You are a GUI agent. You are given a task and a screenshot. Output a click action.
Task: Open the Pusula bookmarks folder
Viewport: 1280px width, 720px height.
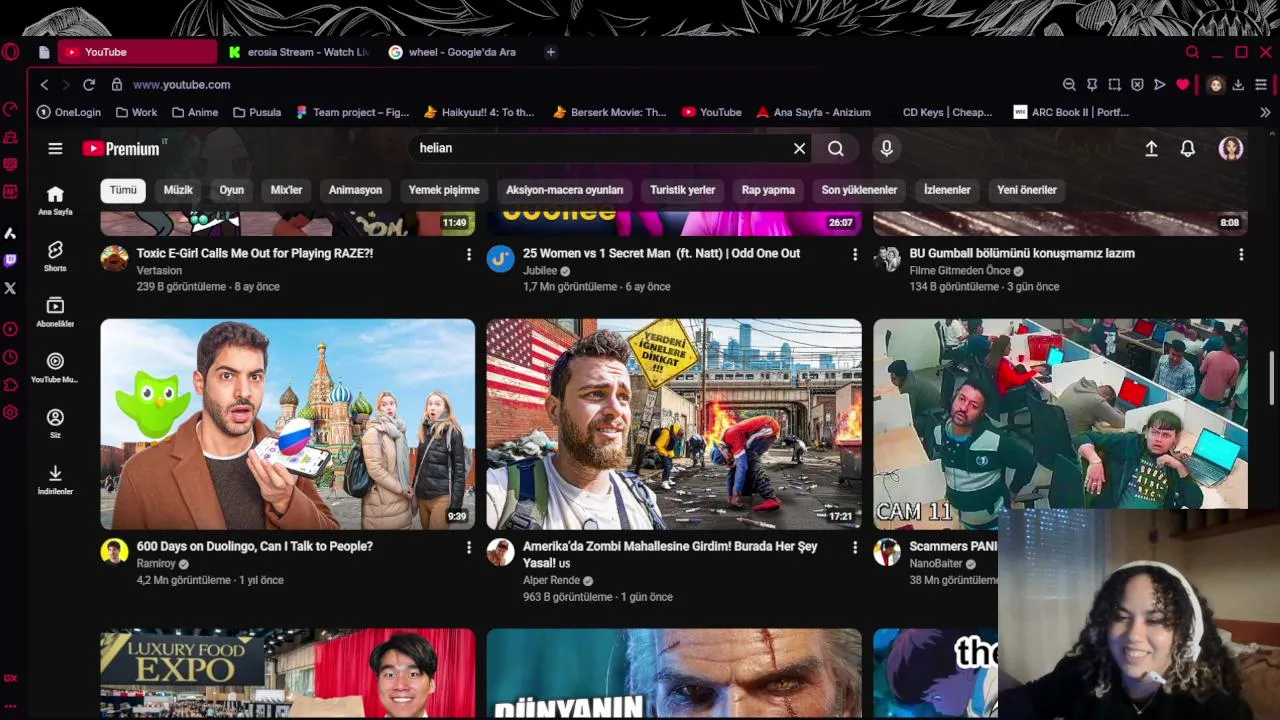pyautogui.click(x=257, y=112)
